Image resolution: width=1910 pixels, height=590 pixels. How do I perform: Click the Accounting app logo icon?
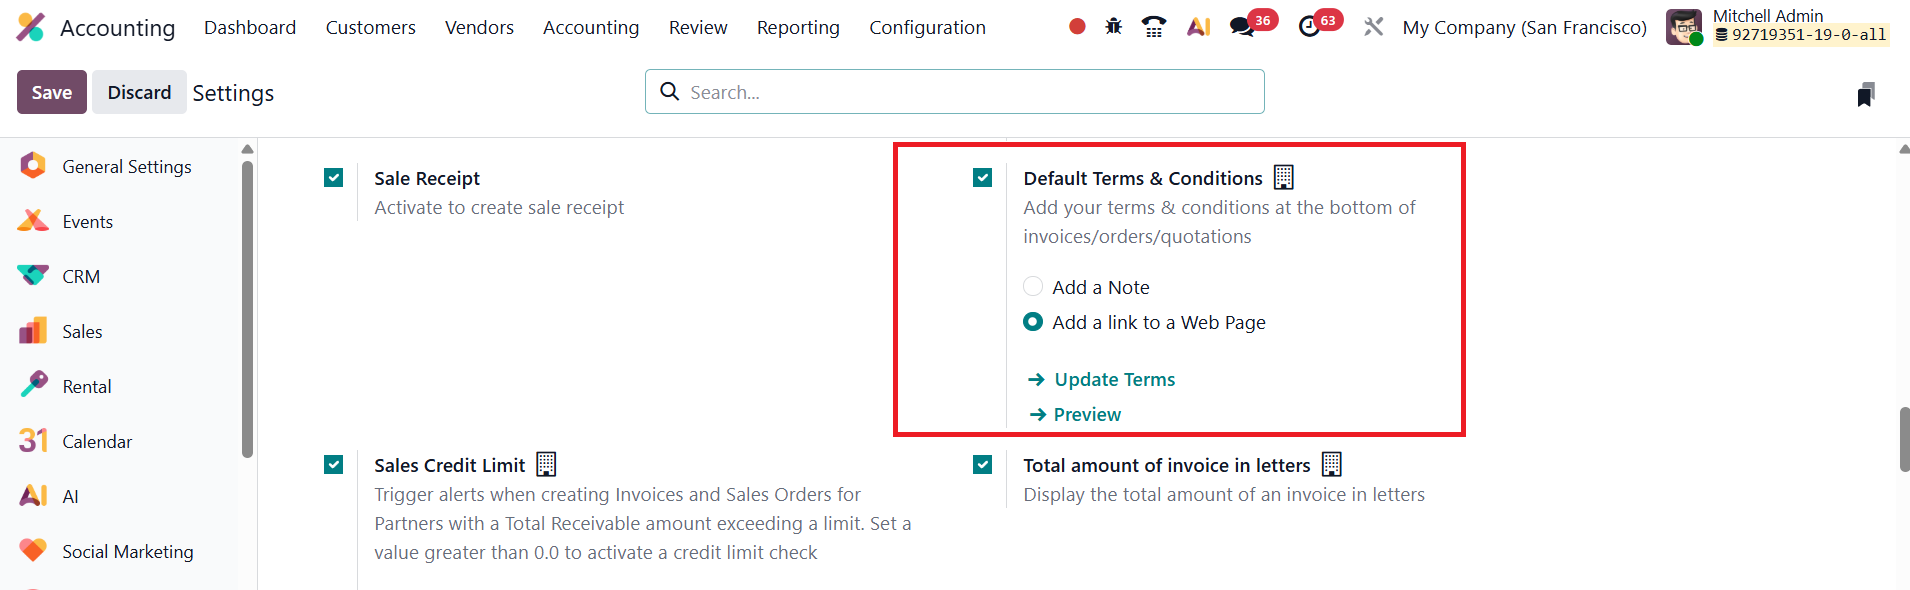(31, 27)
